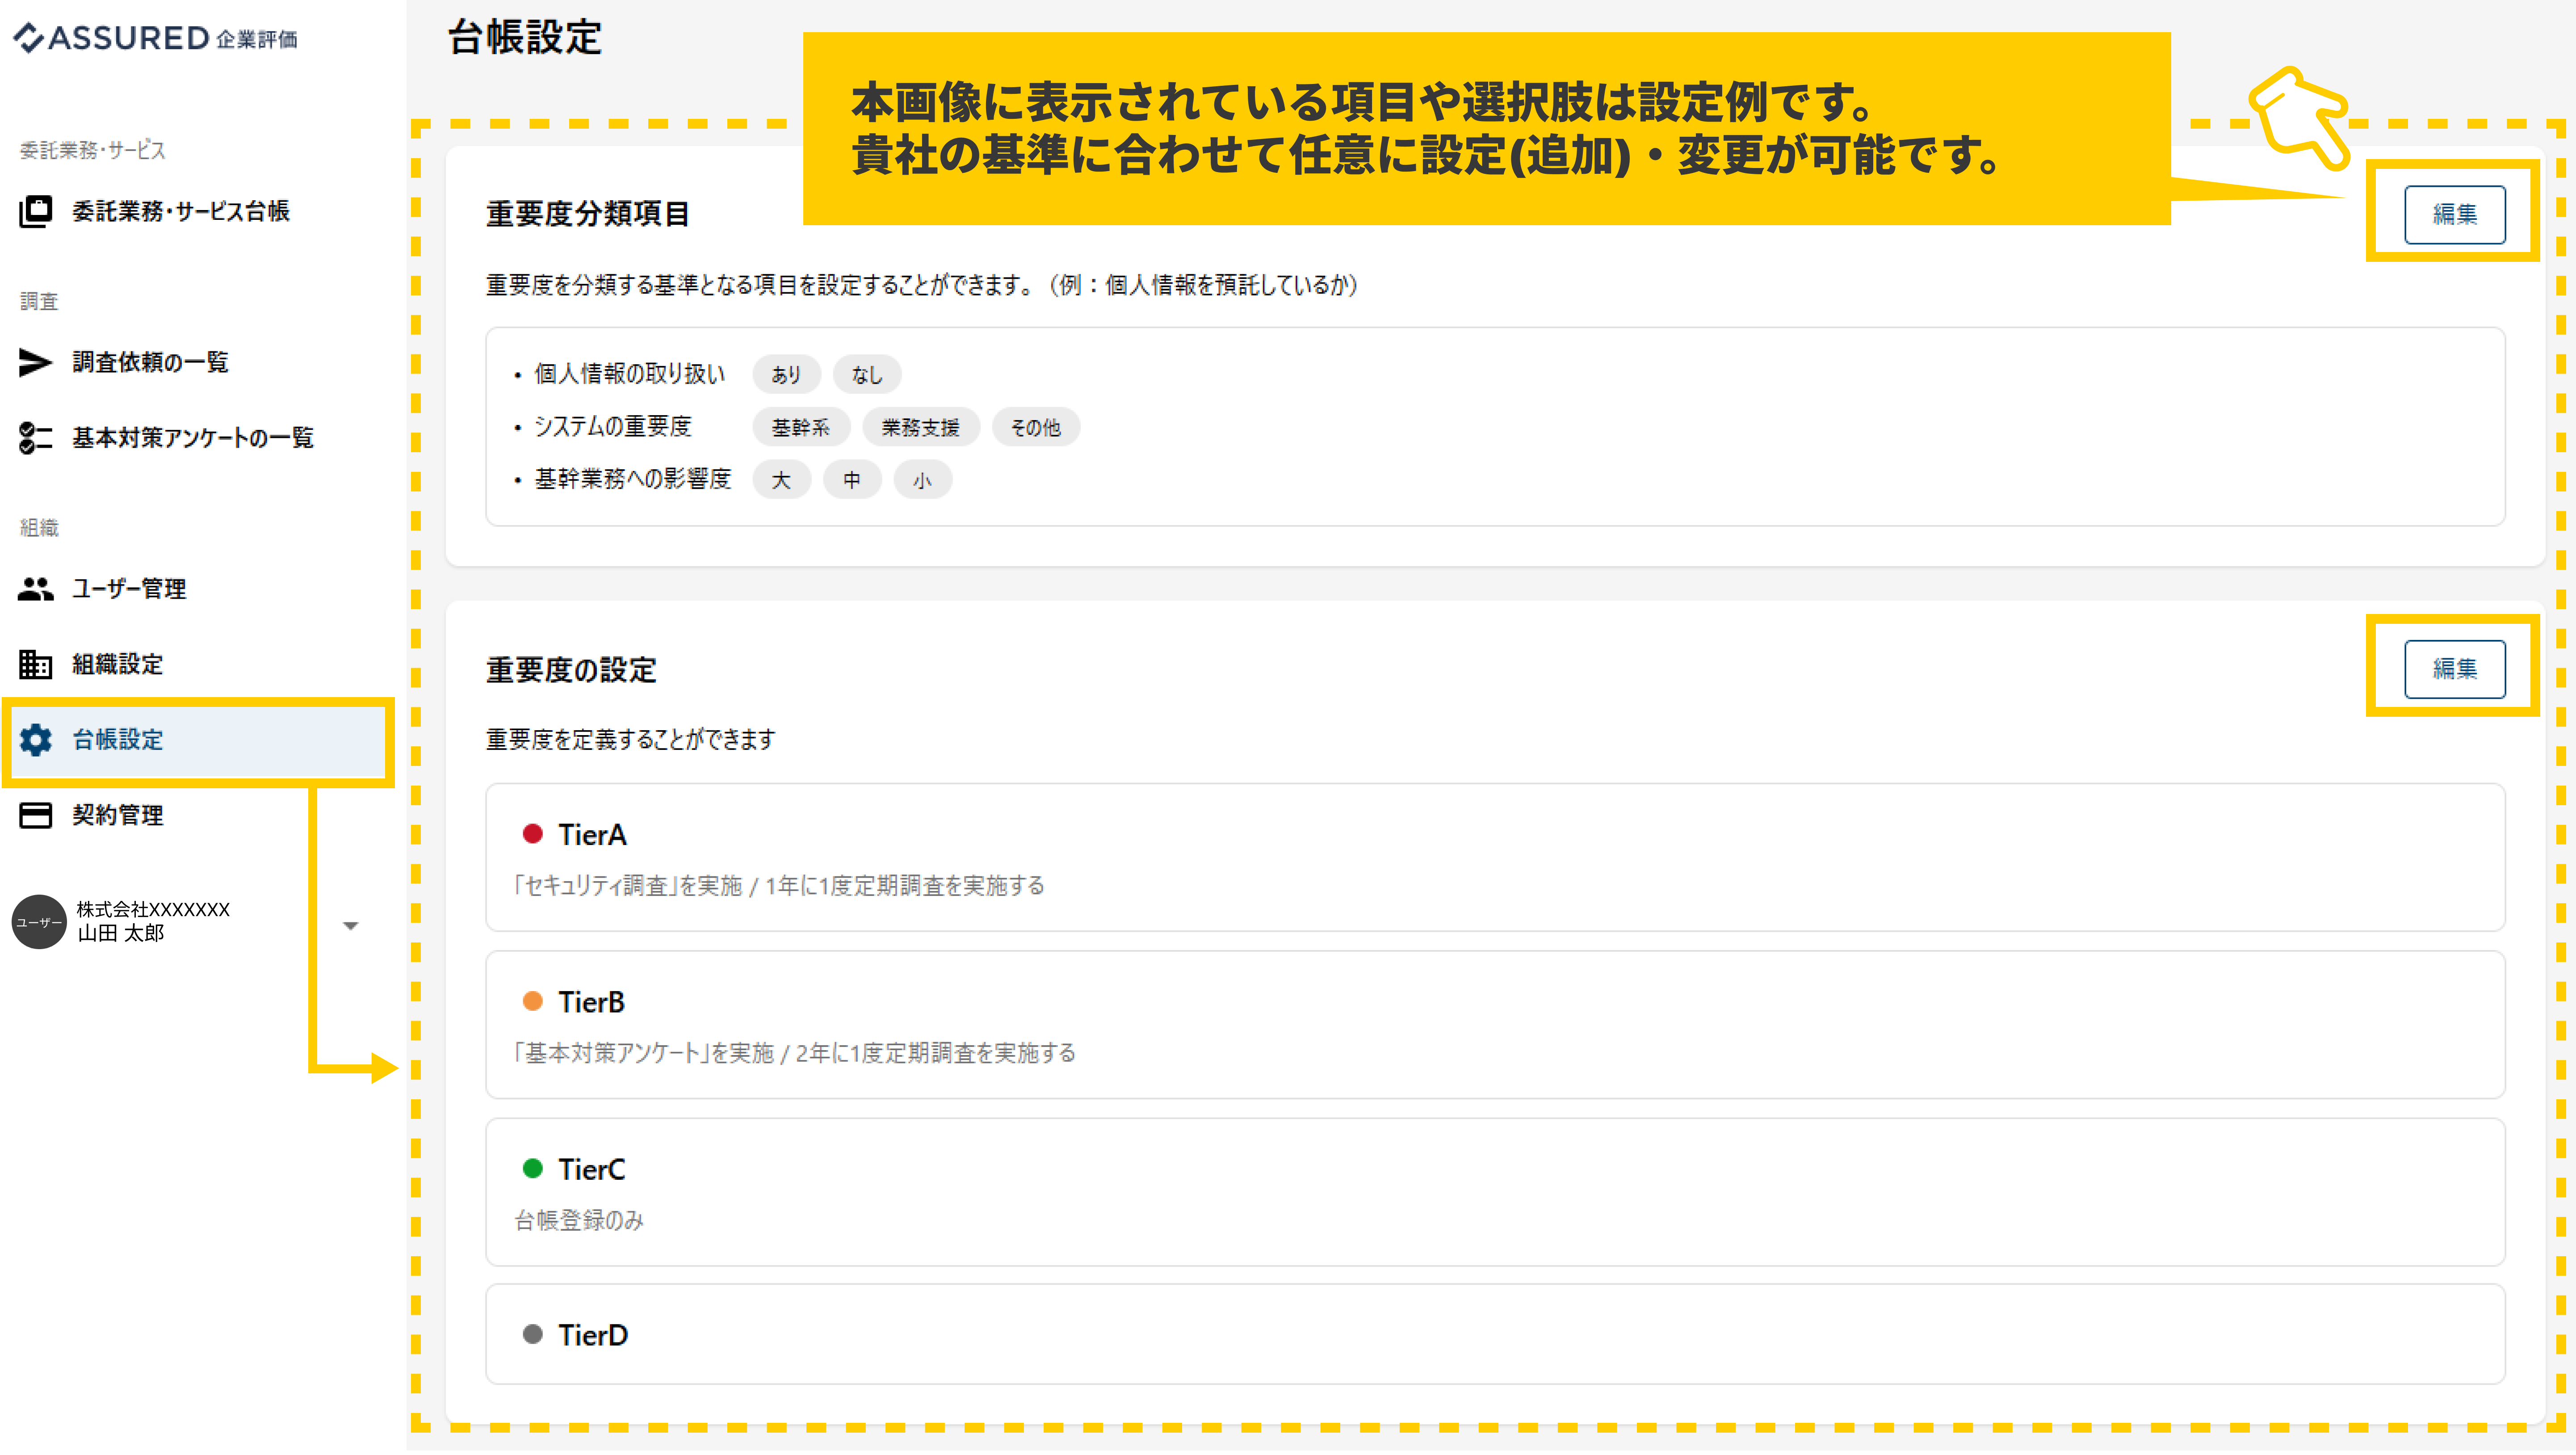Open 委託業務・サービス台帳 menu
This screenshot has height=1455, width=2576.
[x=181, y=212]
